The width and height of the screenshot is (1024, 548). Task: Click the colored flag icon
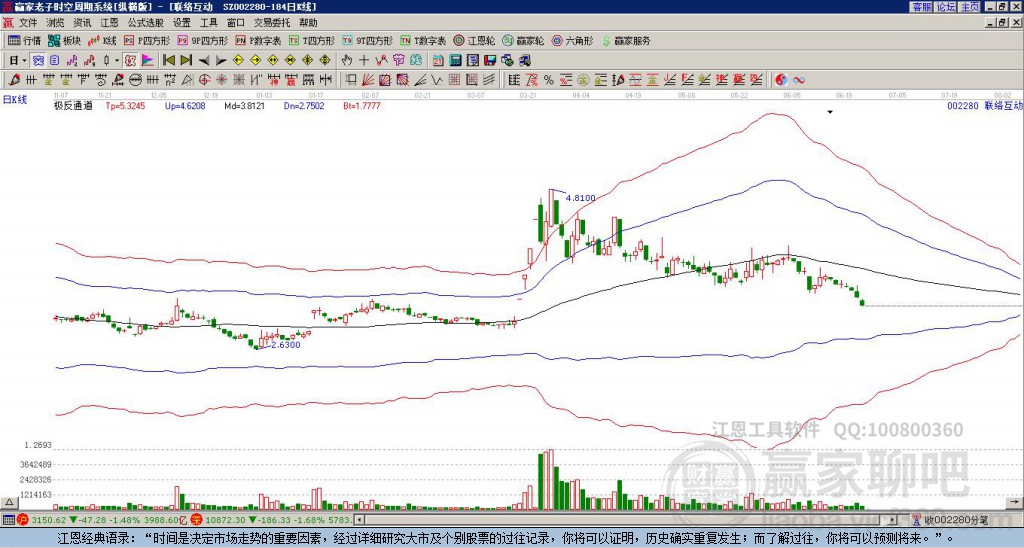148,61
